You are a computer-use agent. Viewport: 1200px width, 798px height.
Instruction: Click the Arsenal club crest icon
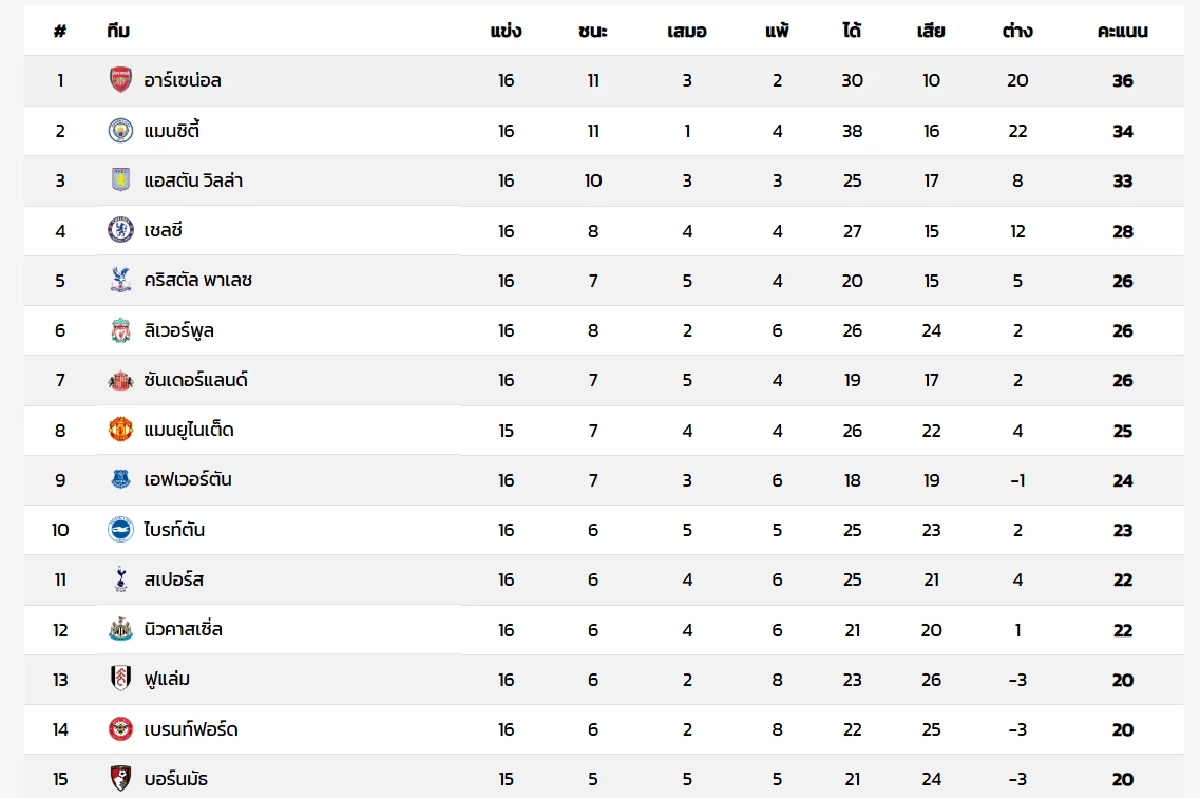tap(121, 81)
